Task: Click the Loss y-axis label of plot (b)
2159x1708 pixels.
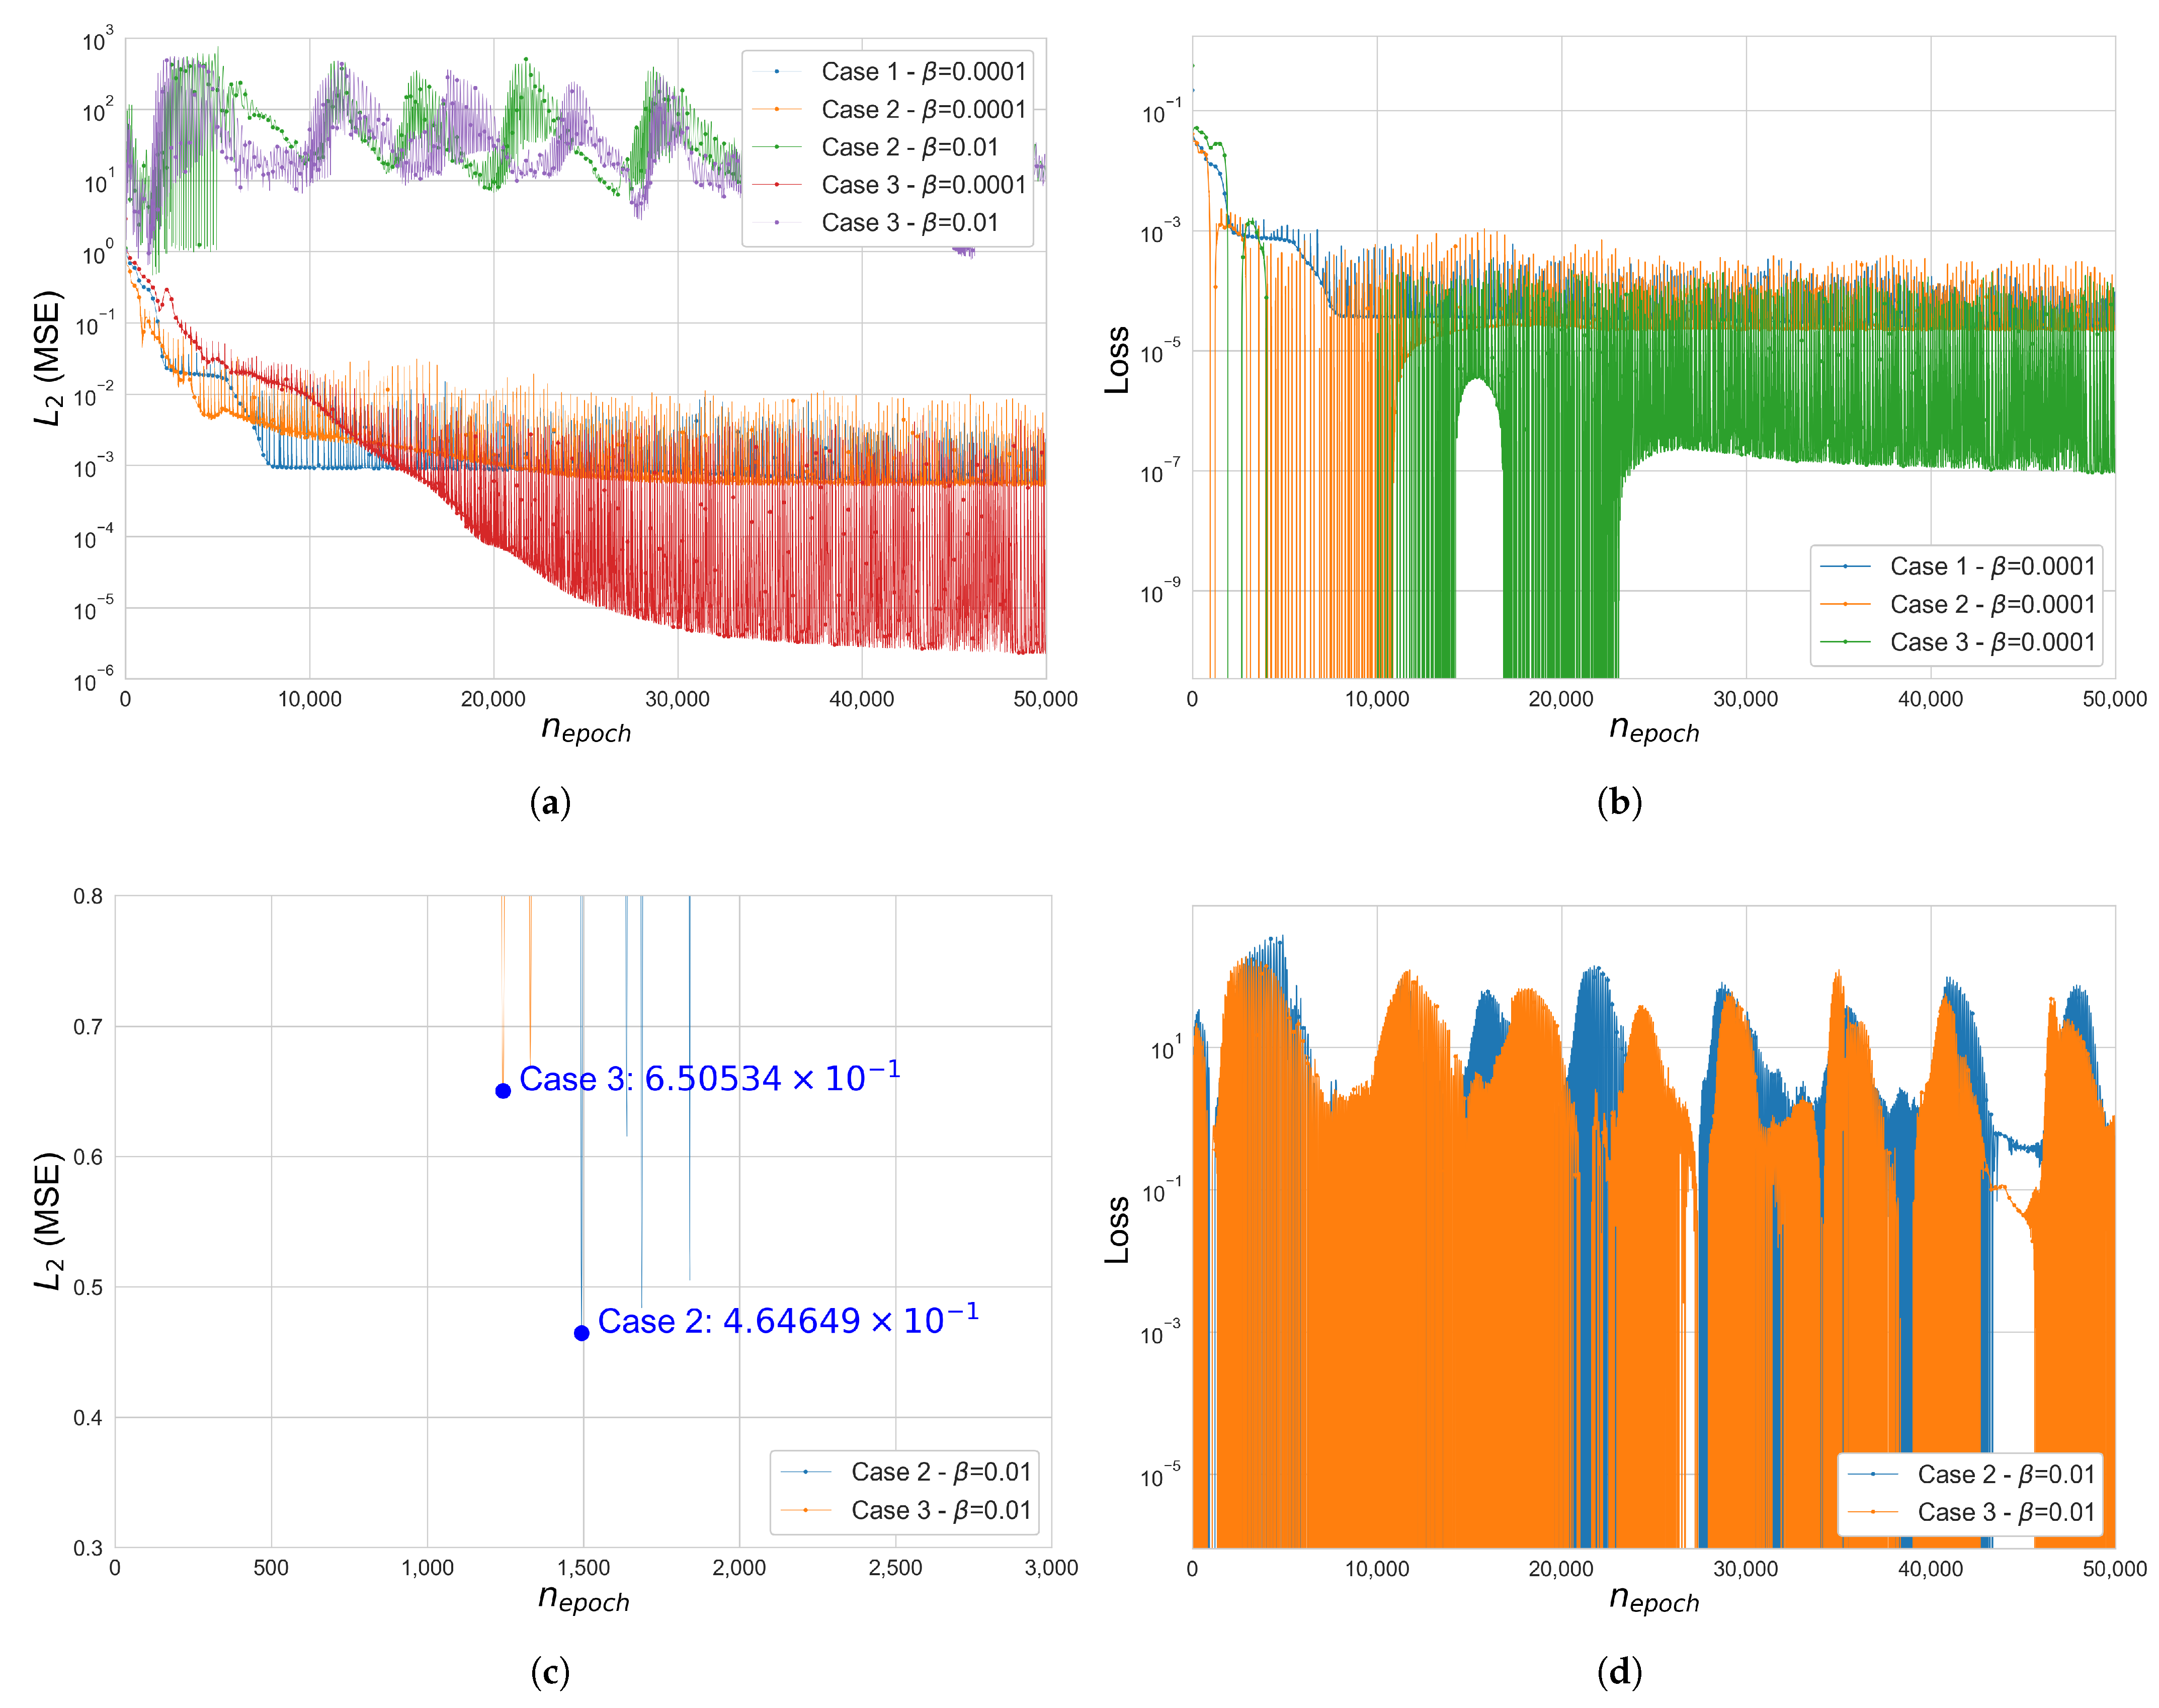Action: pos(1117,360)
